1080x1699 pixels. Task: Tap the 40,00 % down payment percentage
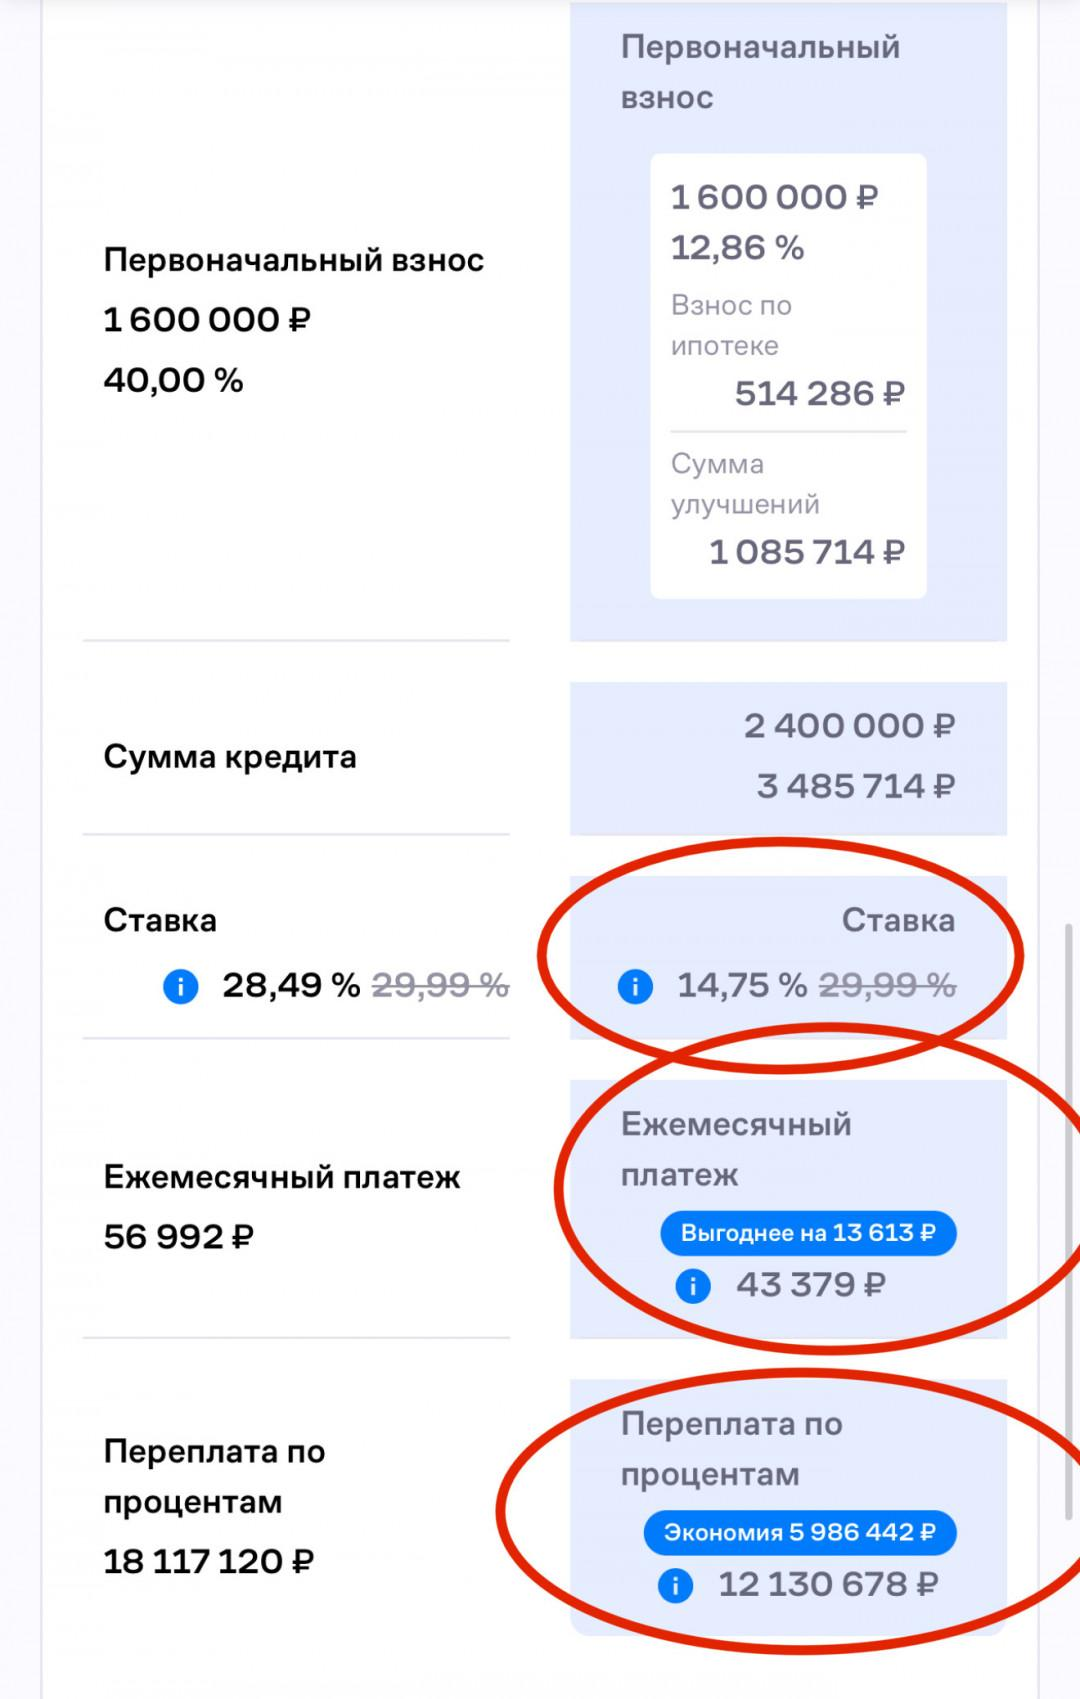pos(174,381)
